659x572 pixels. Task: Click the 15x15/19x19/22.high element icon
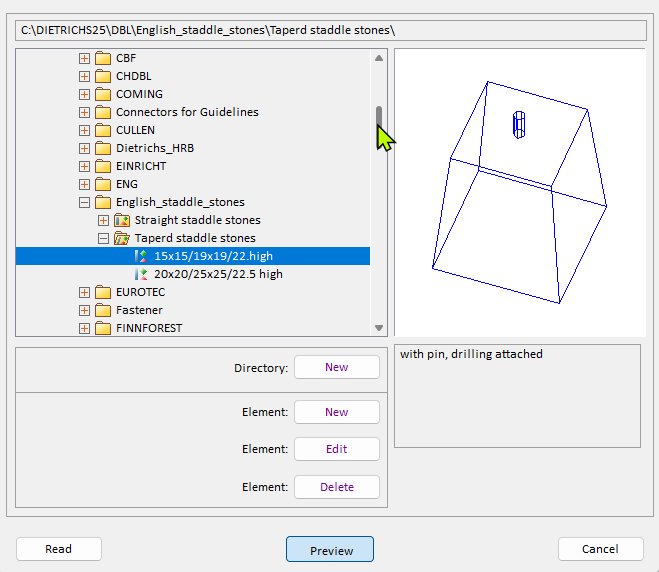[141, 256]
